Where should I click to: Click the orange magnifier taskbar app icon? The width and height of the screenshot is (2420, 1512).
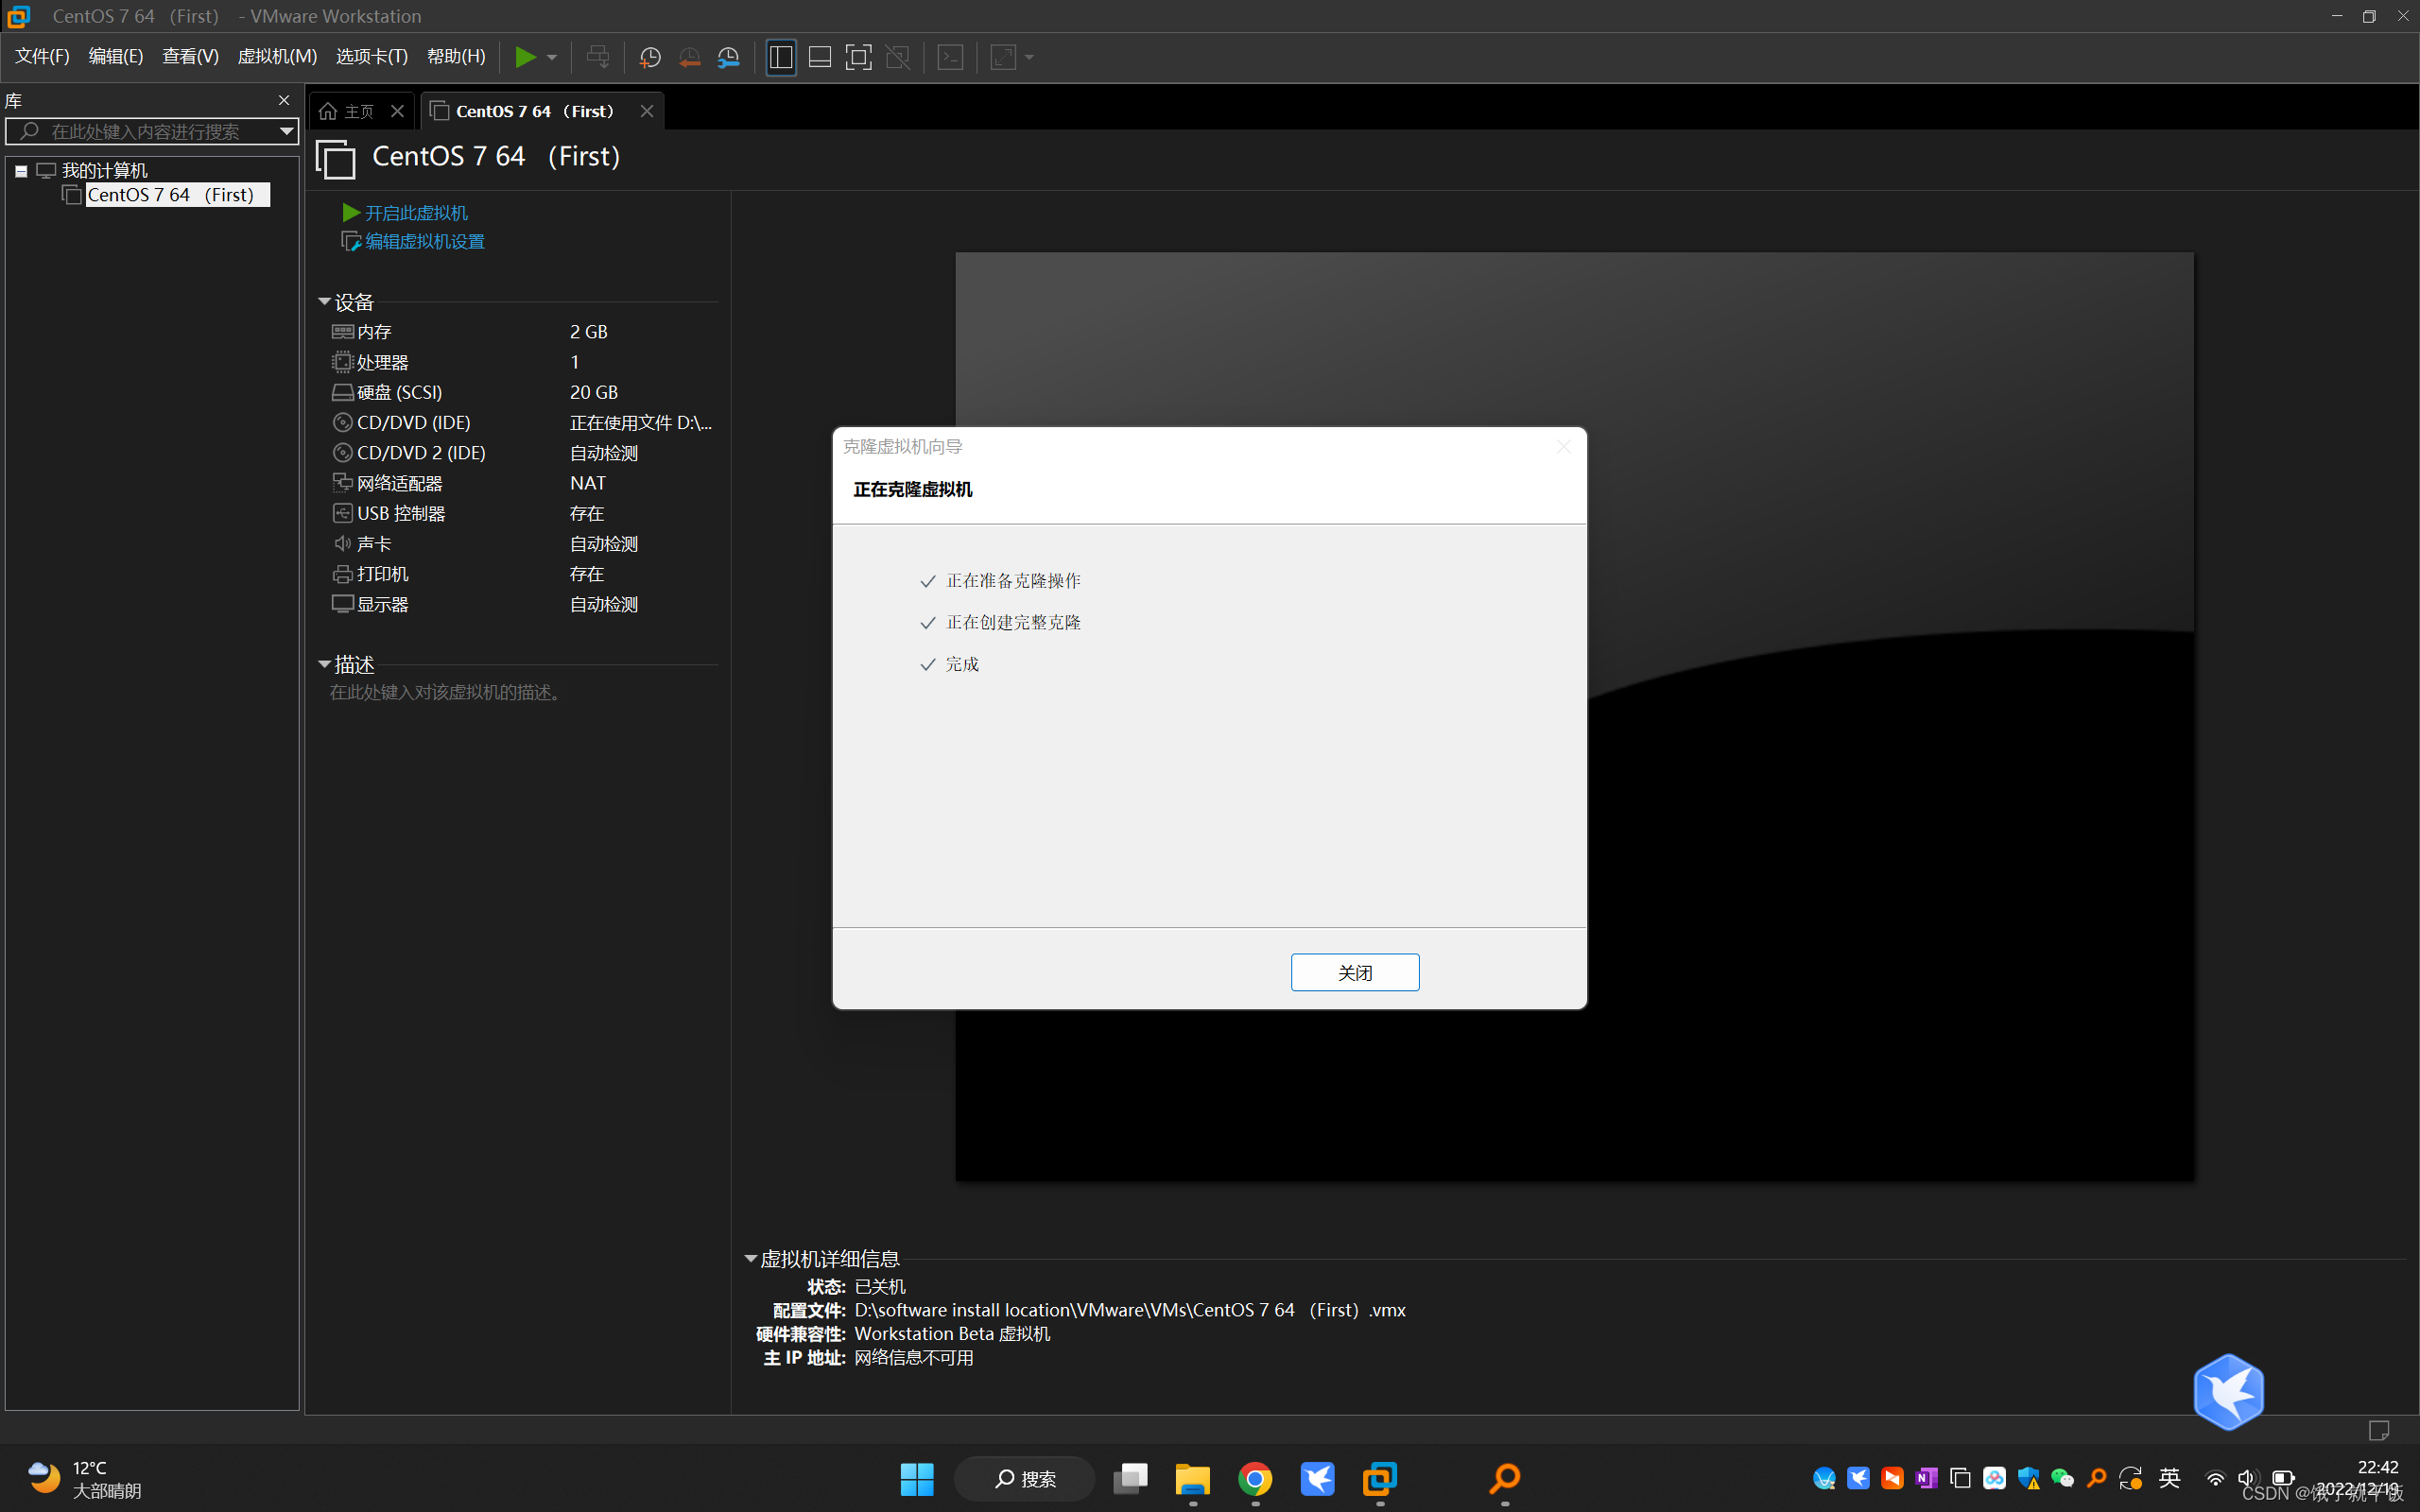(x=1505, y=1479)
